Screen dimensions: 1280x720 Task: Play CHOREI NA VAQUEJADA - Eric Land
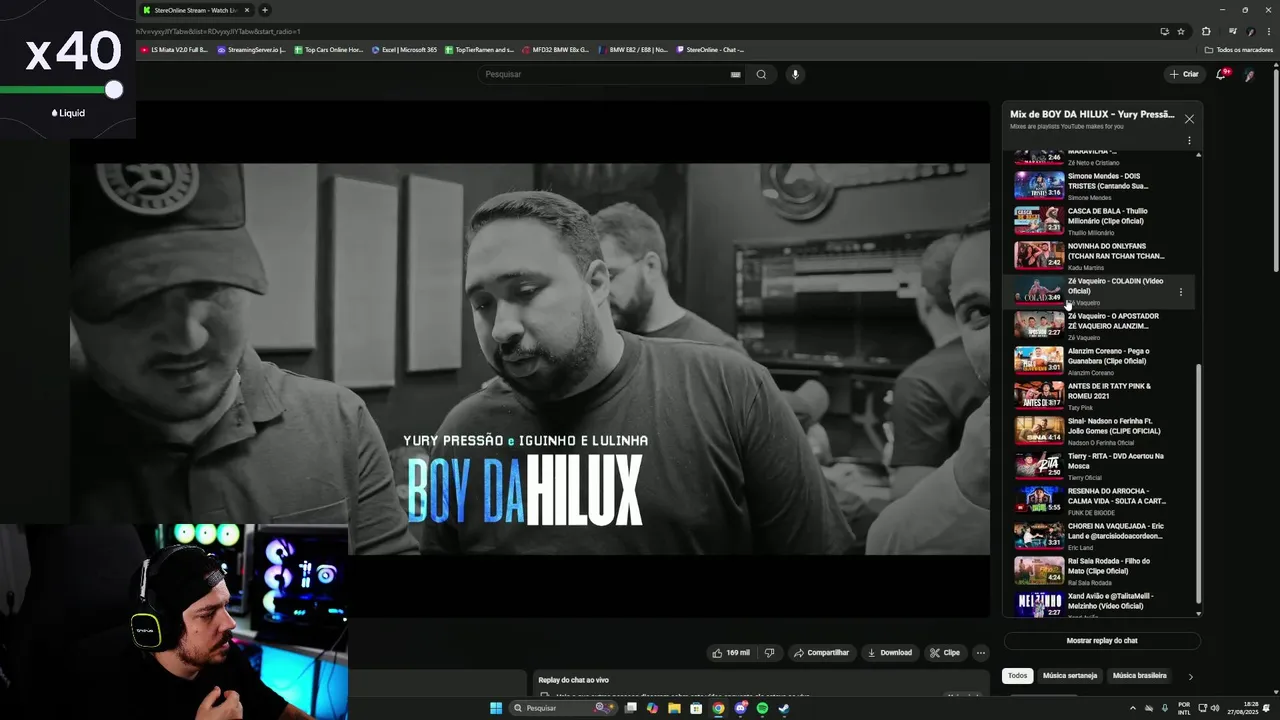click(x=1100, y=536)
